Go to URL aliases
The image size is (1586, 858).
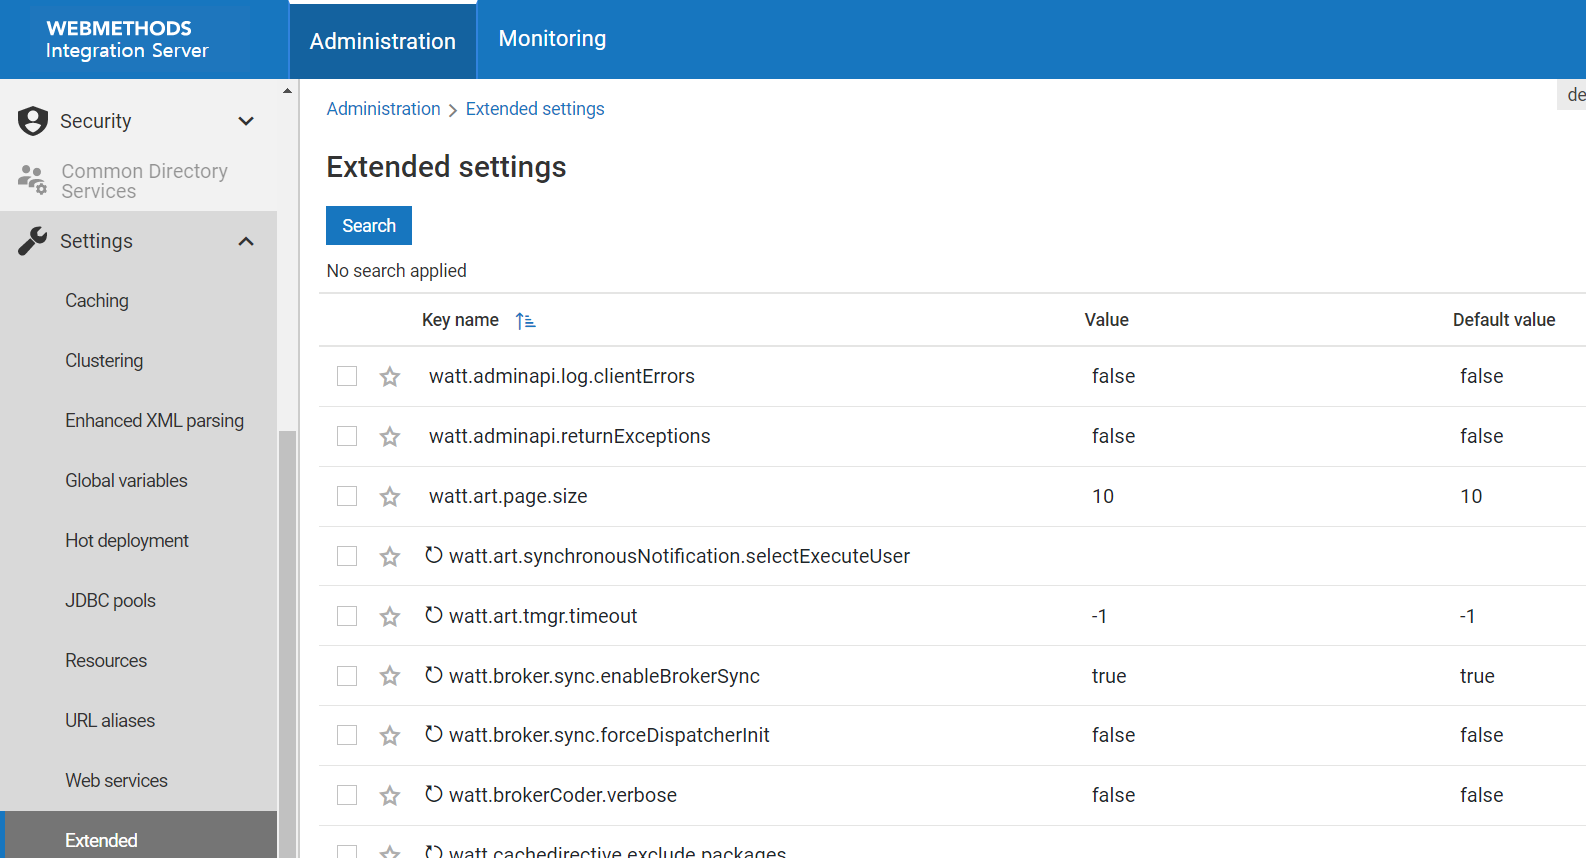(x=110, y=720)
